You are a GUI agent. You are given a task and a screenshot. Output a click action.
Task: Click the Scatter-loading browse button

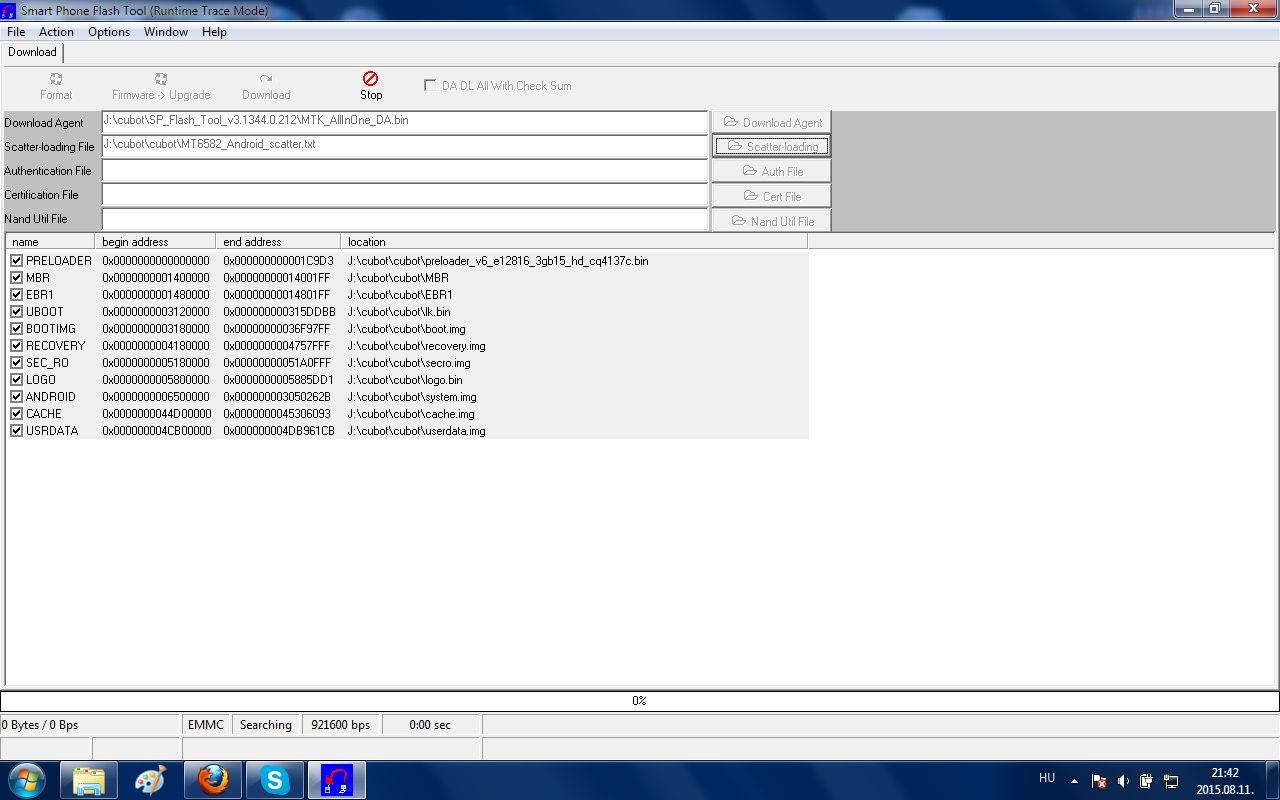771,146
